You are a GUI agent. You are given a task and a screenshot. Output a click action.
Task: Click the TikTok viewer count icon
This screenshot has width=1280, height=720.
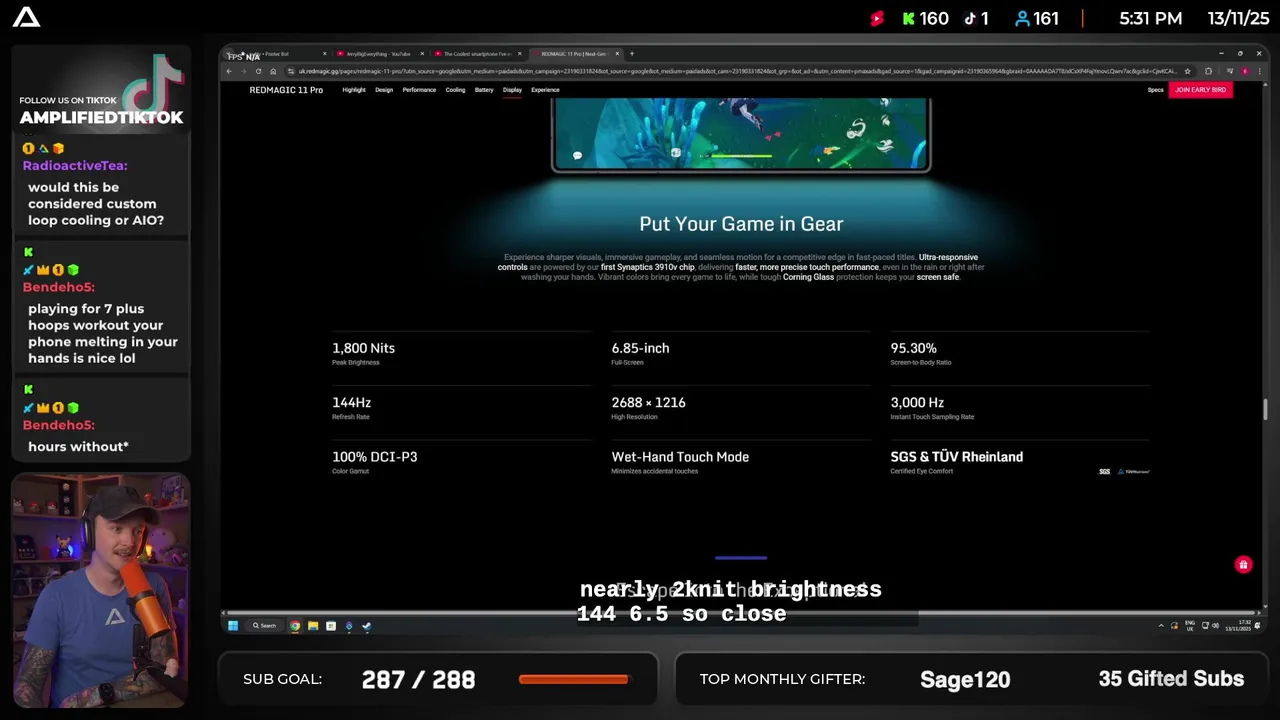point(970,18)
